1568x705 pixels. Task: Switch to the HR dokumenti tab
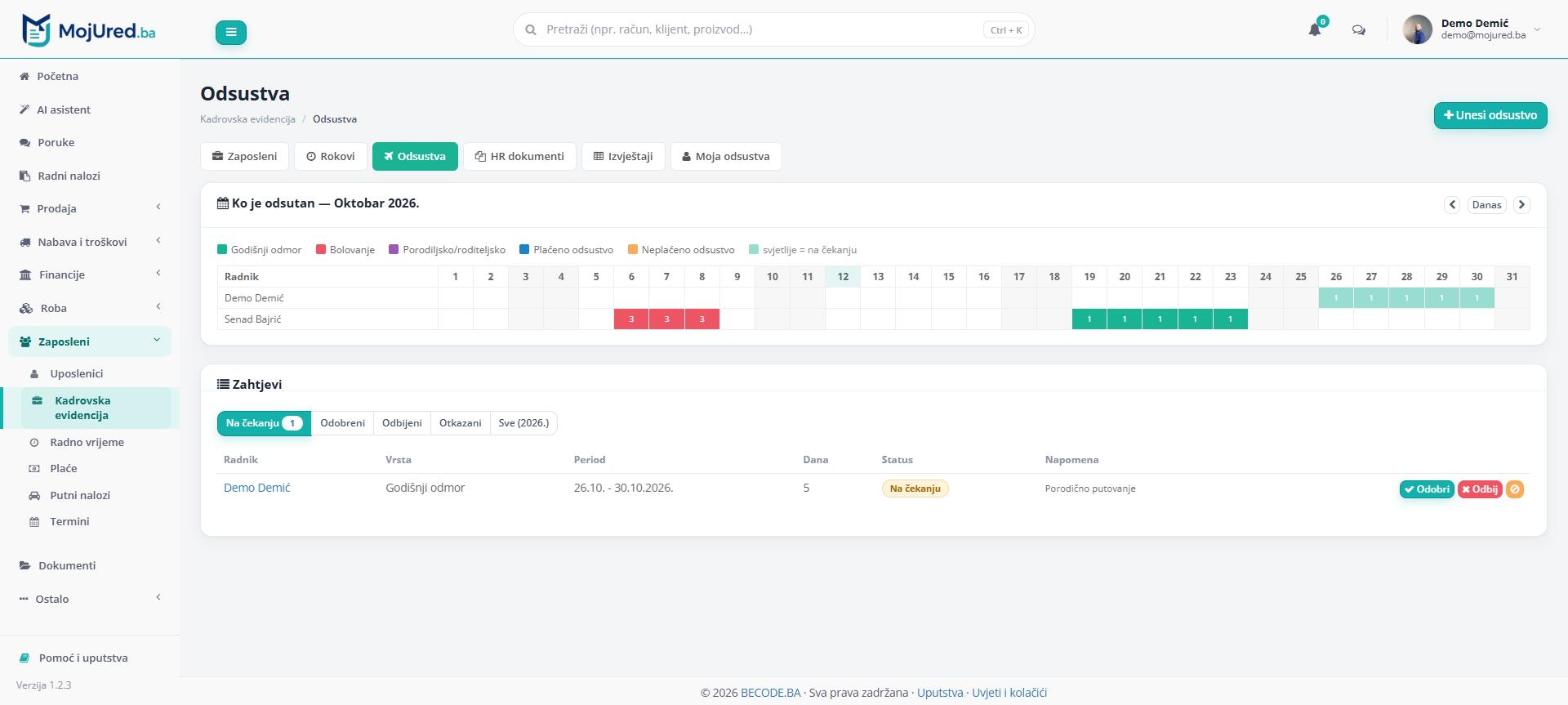[x=520, y=156]
